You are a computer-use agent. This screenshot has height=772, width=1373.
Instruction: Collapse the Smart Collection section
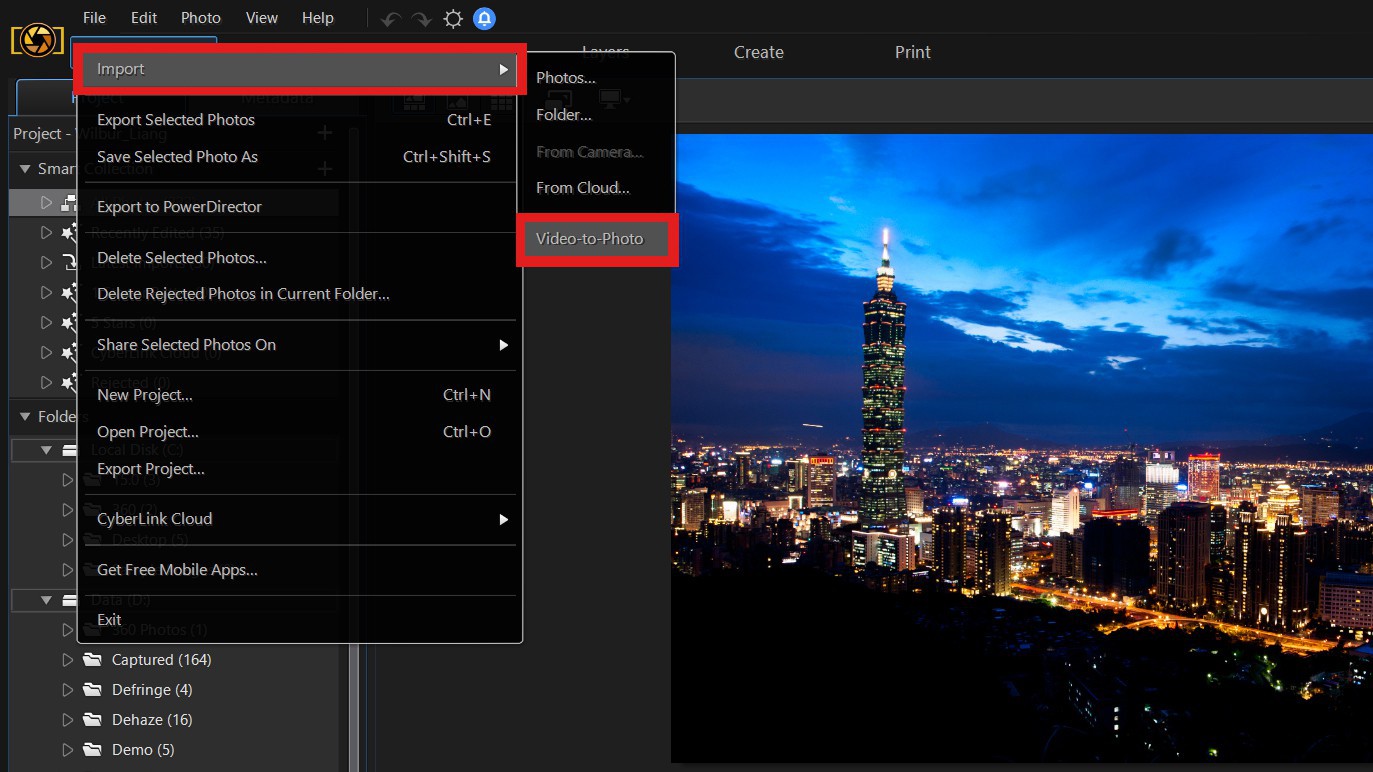[x=25, y=169]
